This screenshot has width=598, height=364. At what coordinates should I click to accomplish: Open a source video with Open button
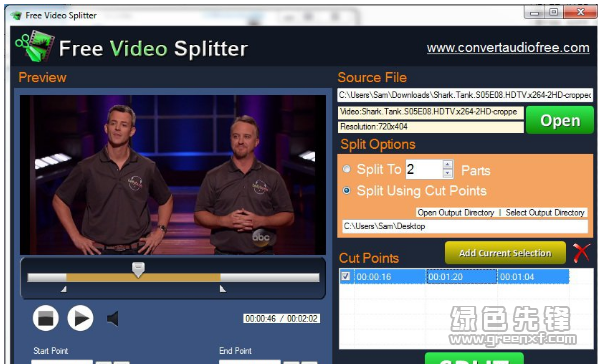pos(560,120)
